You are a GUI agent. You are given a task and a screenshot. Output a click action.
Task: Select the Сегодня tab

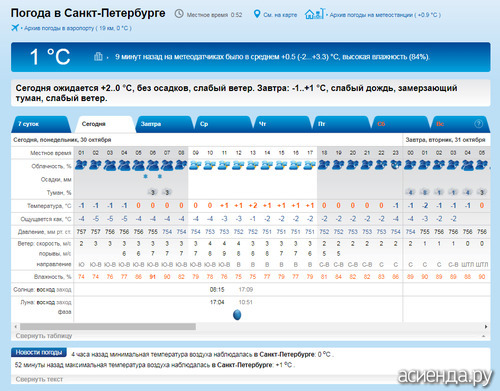[x=105, y=124]
